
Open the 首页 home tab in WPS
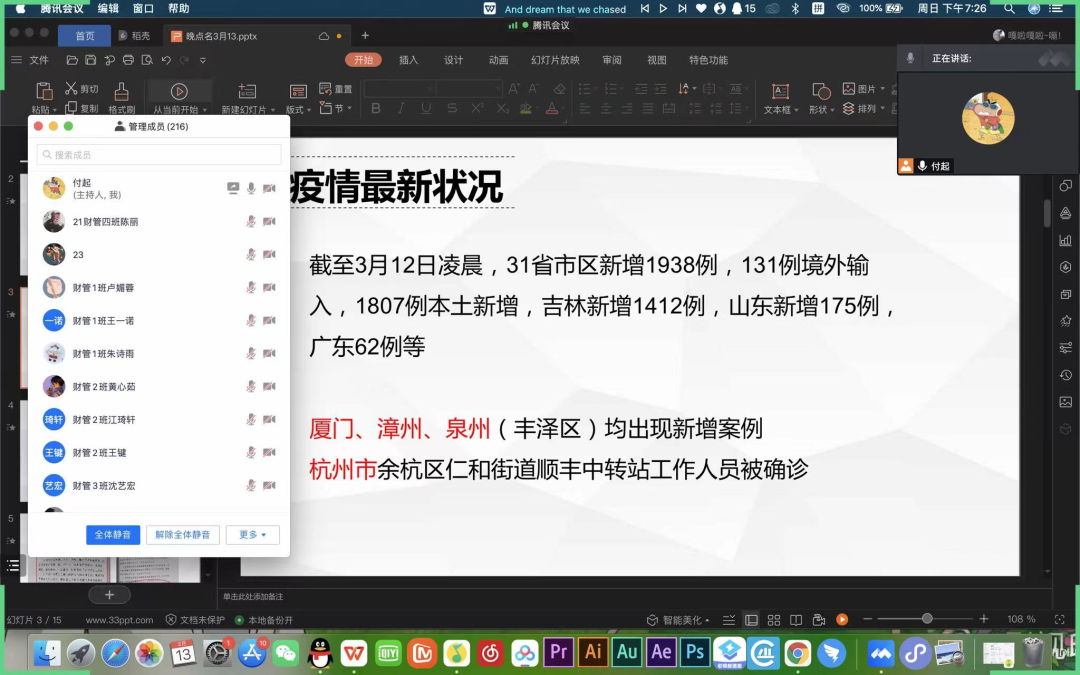point(85,36)
